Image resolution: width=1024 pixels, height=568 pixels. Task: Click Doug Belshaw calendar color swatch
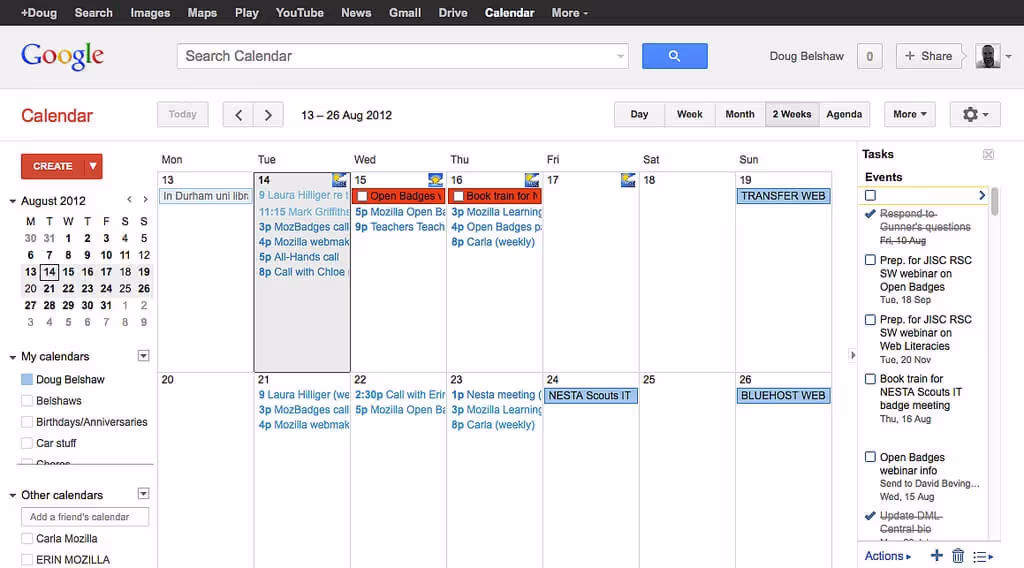tap(27, 379)
